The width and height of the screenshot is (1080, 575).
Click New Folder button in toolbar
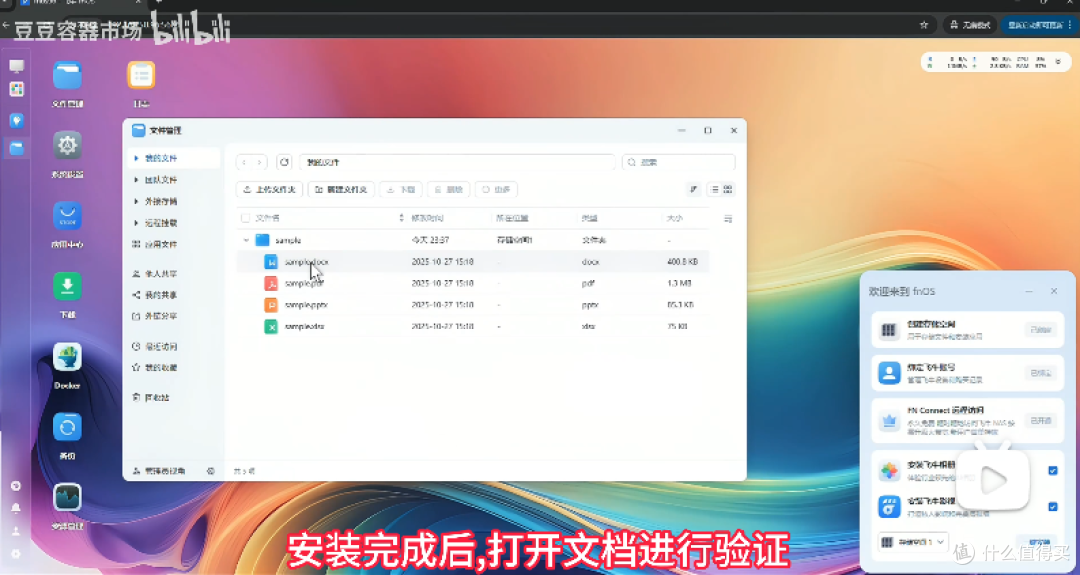pos(341,189)
